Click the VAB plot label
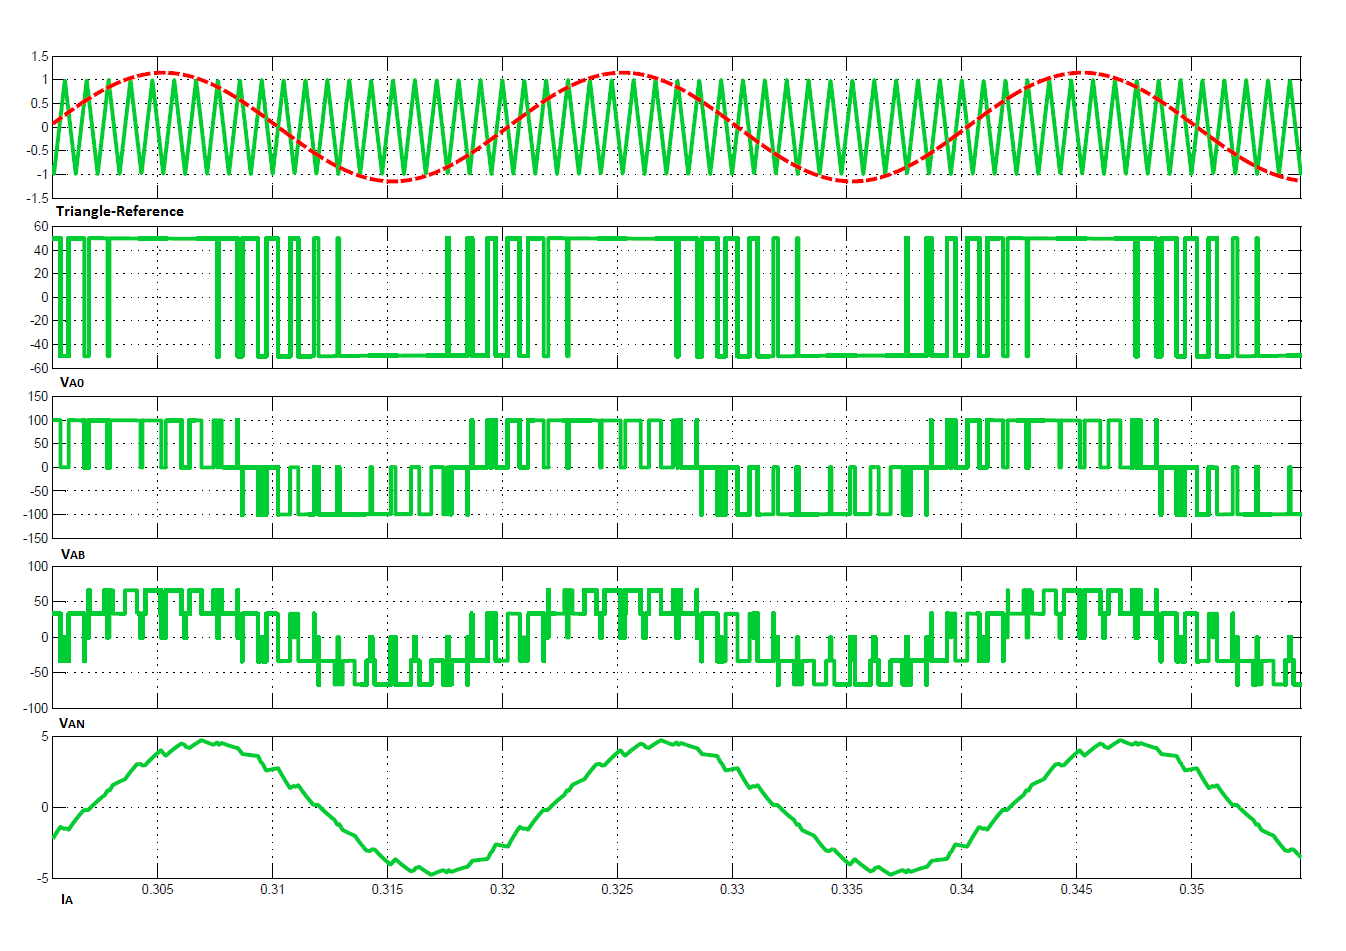 (x=73, y=554)
